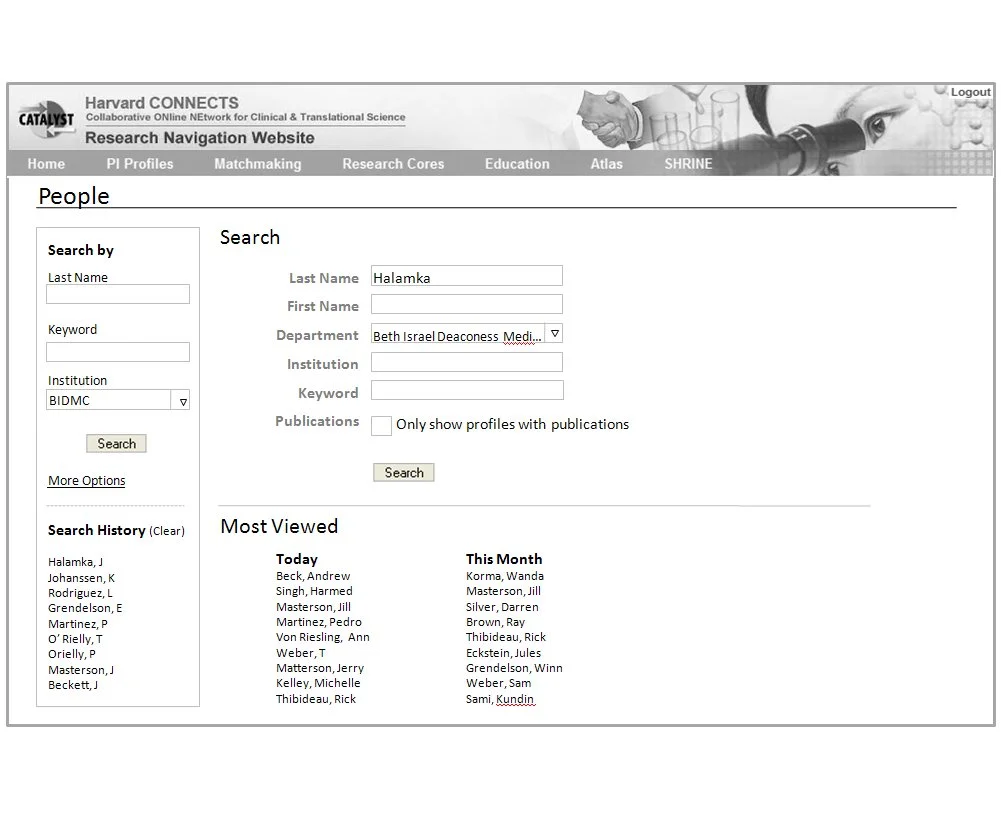Select O' Rielly, T from search history
The width and height of the screenshot is (1001, 839).
[x=75, y=639]
